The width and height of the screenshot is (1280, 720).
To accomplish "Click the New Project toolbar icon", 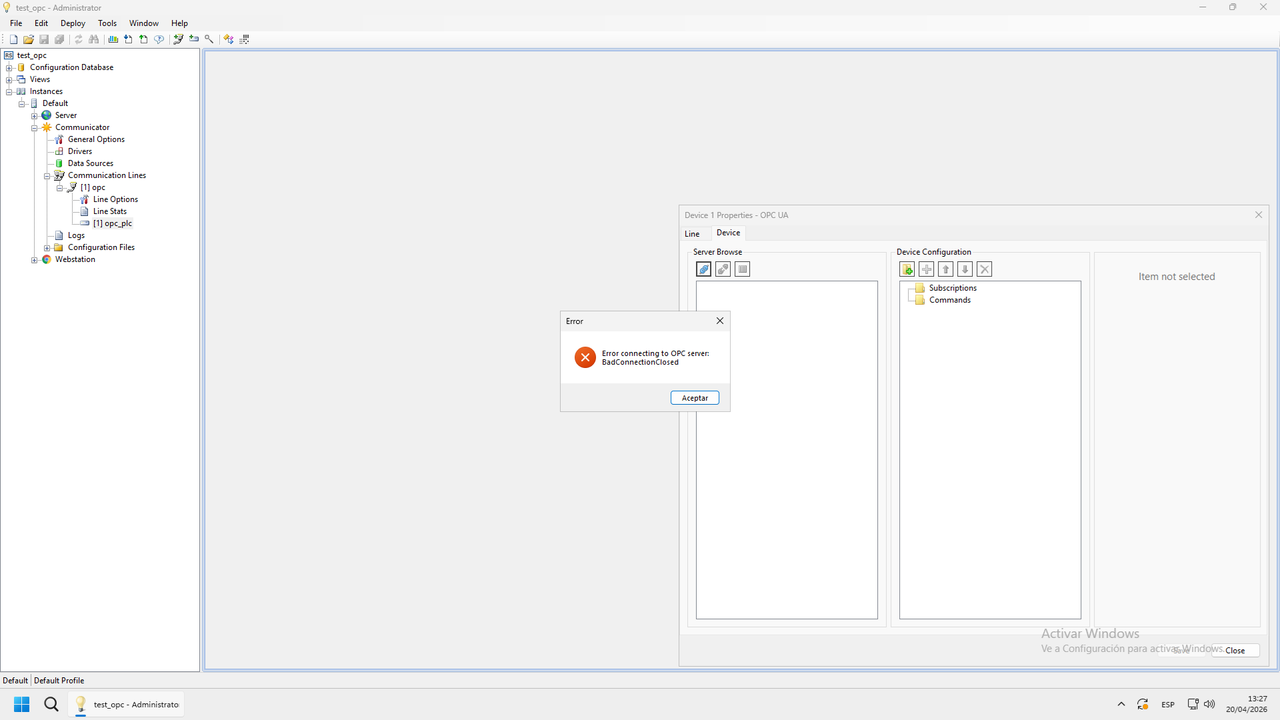I will coord(14,39).
